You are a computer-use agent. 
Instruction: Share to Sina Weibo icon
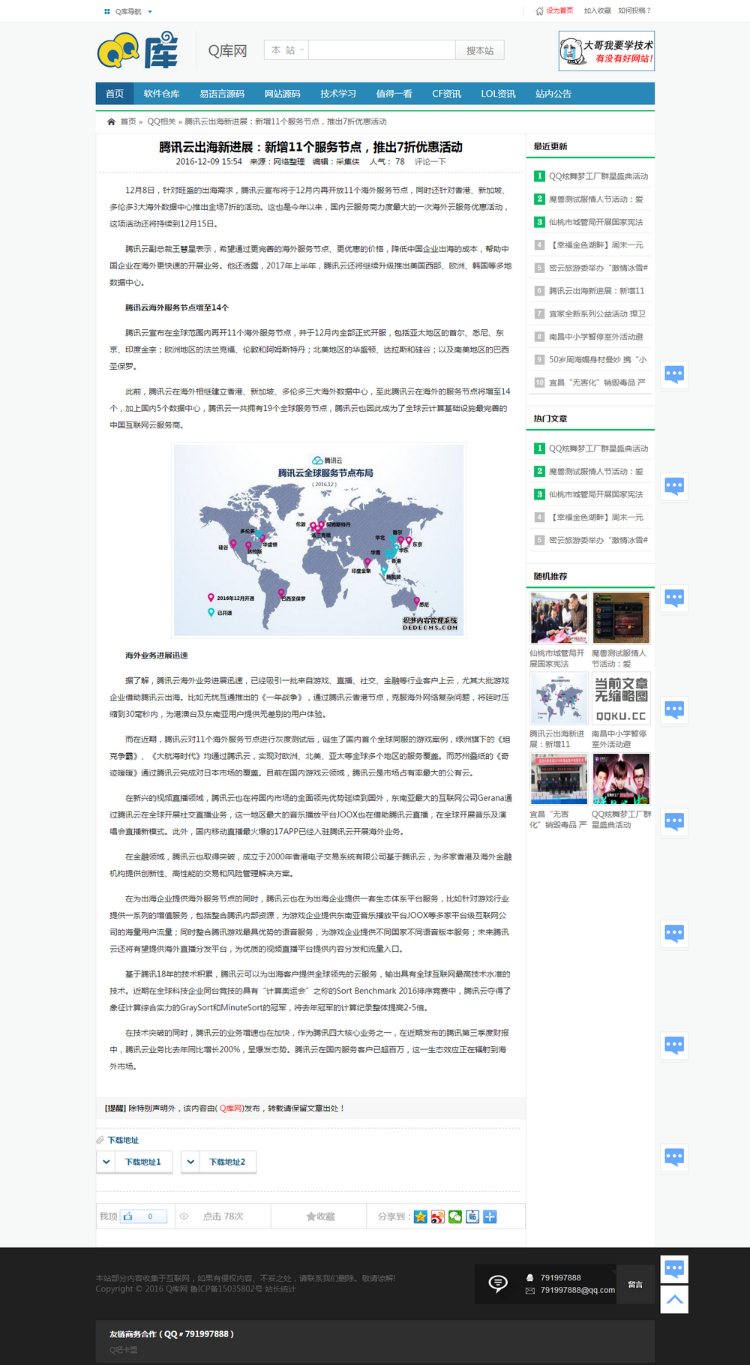coord(438,1216)
